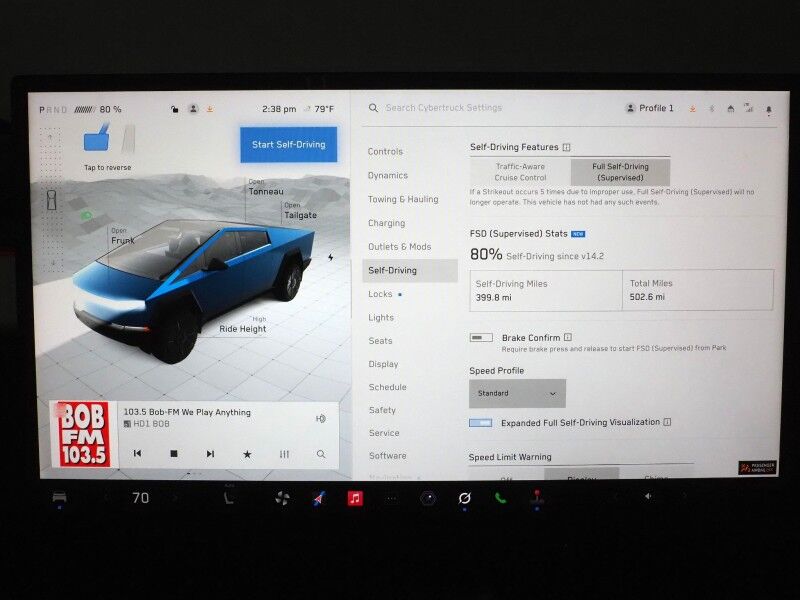
Task: Select the Self-Driving sidebar entry
Action: [x=410, y=270]
